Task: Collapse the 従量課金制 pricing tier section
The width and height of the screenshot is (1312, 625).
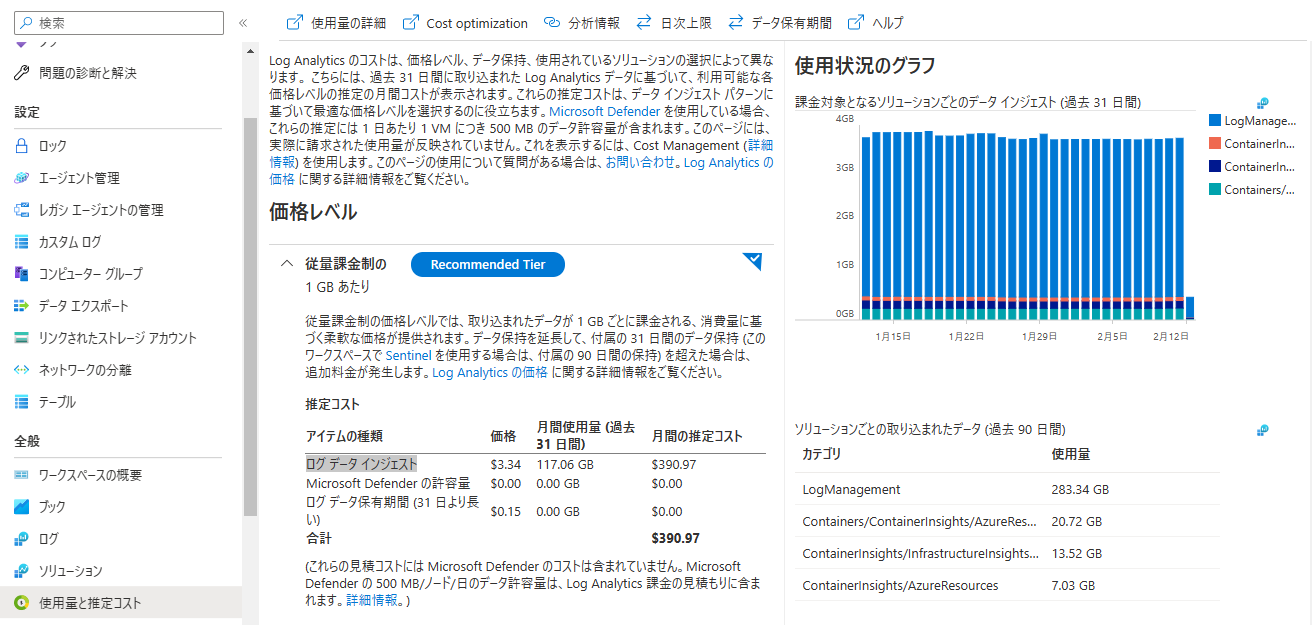Action: click(x=287, y=264)
